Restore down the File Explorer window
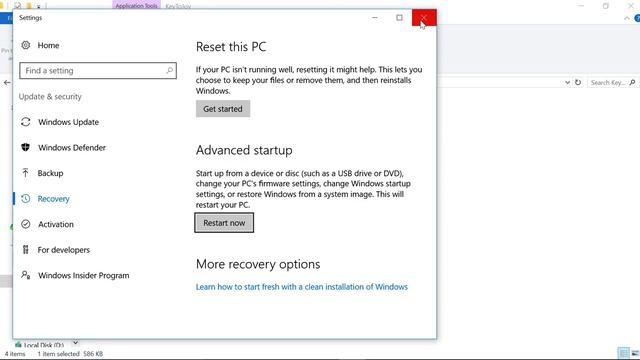This screenshot has height=360, width=640. pos(606,6)
